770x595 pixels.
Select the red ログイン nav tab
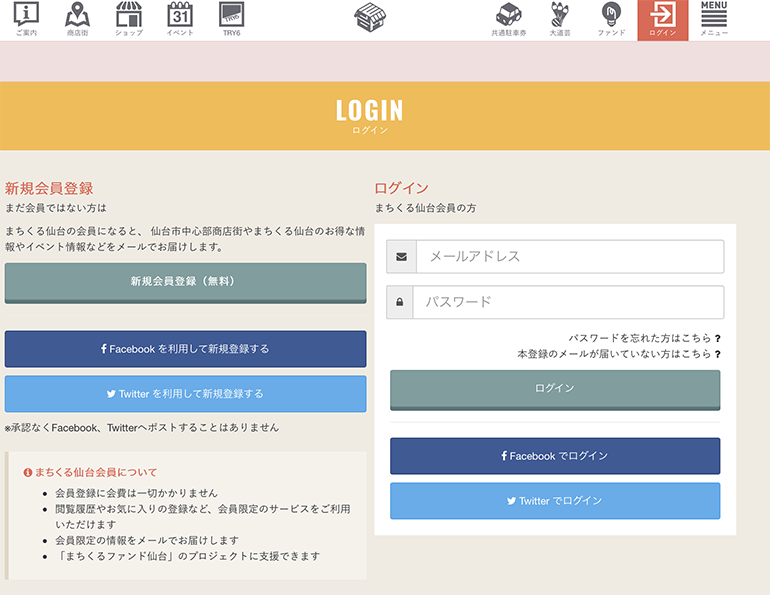pyautogui.click(x=662, y=20)
